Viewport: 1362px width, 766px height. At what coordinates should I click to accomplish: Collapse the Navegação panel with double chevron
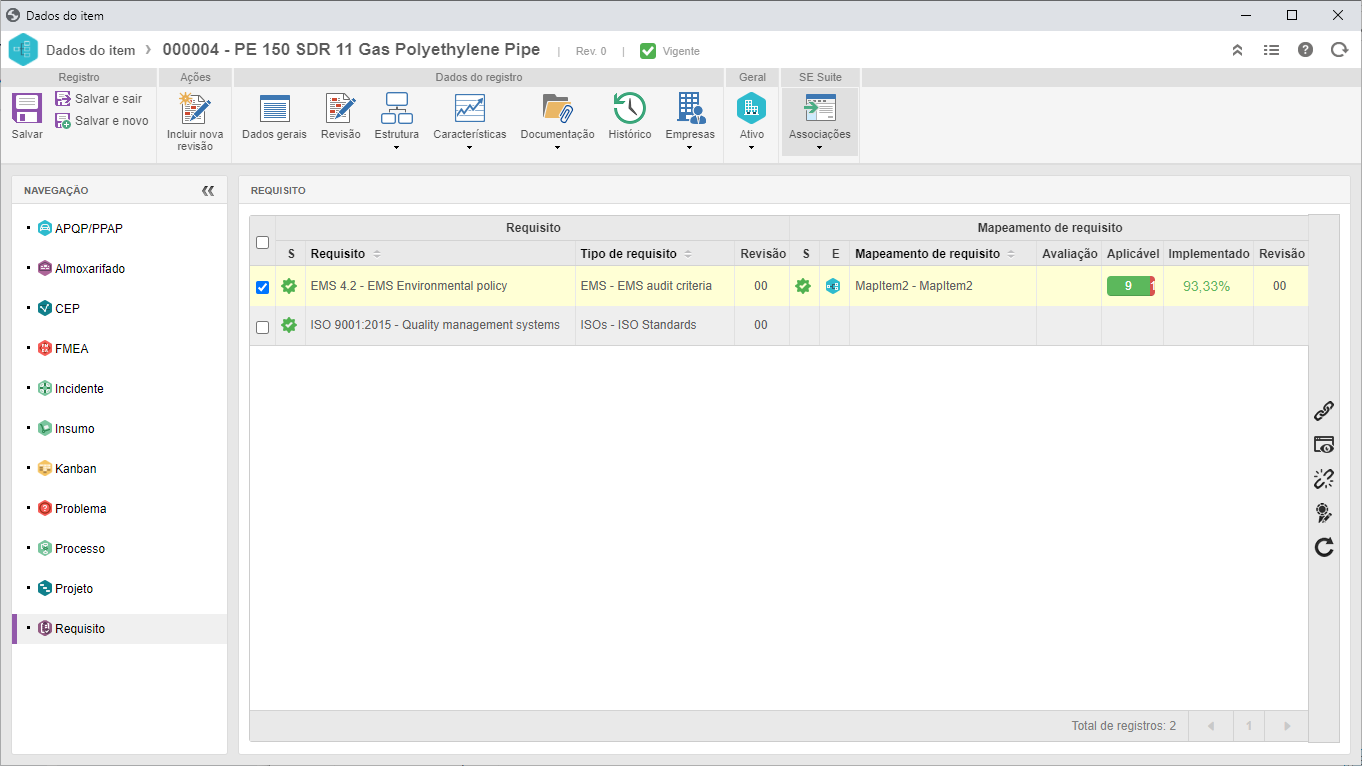208,190
